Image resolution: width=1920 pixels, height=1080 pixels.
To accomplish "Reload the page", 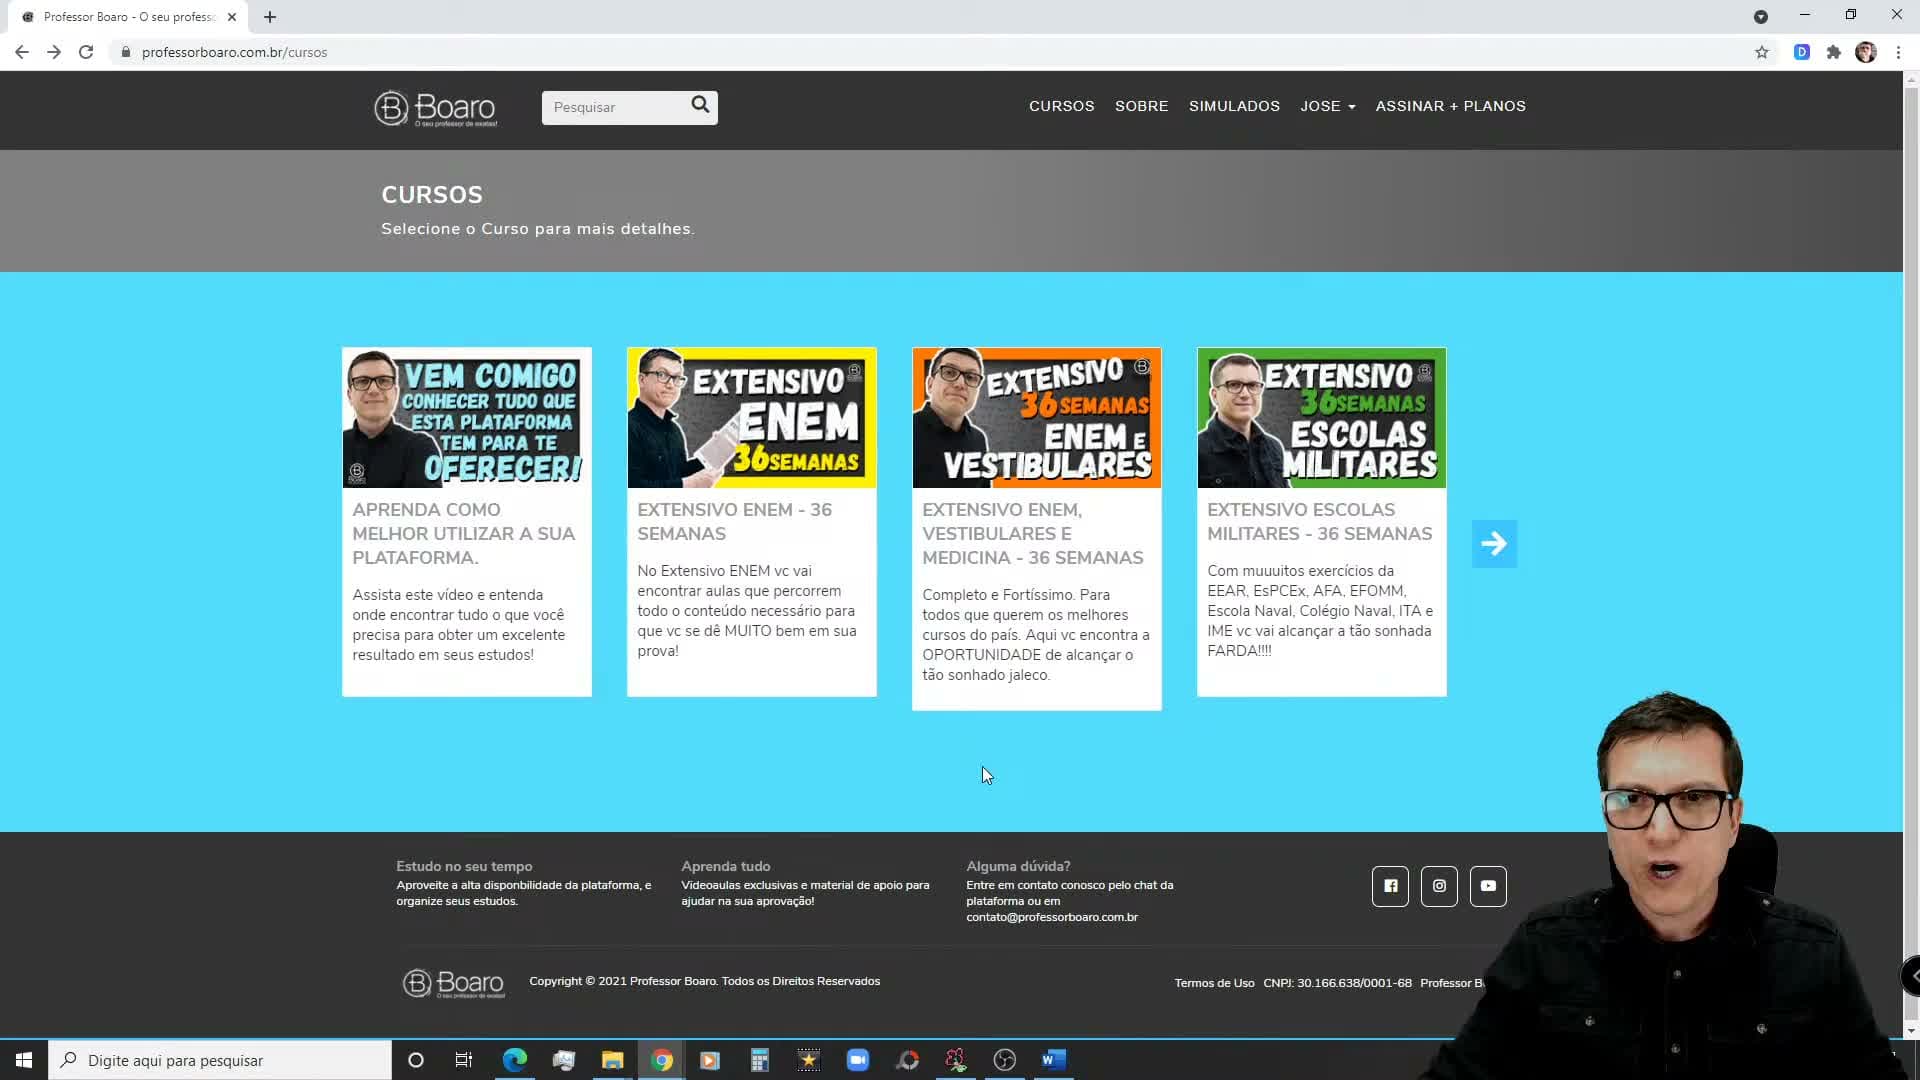I will pos(86,52).
